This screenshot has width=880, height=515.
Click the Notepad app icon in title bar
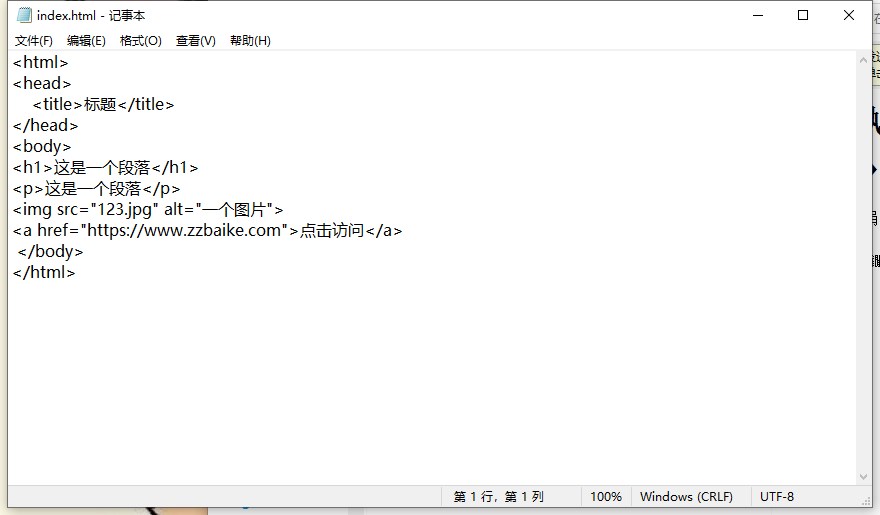coord(24,15)
